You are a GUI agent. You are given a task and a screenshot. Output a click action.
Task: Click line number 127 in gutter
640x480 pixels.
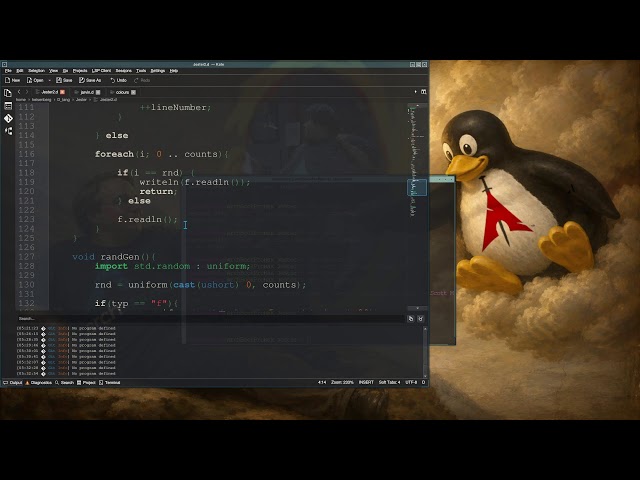pos(27,257)
